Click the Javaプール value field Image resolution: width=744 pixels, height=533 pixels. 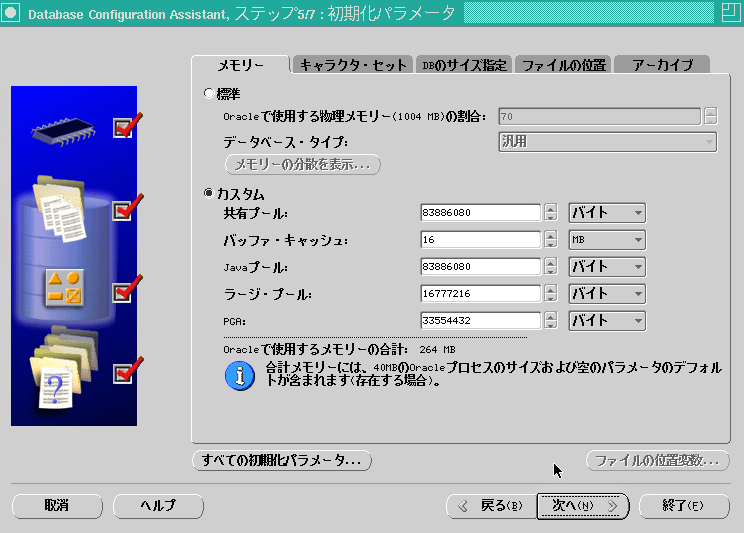point(480,267)
